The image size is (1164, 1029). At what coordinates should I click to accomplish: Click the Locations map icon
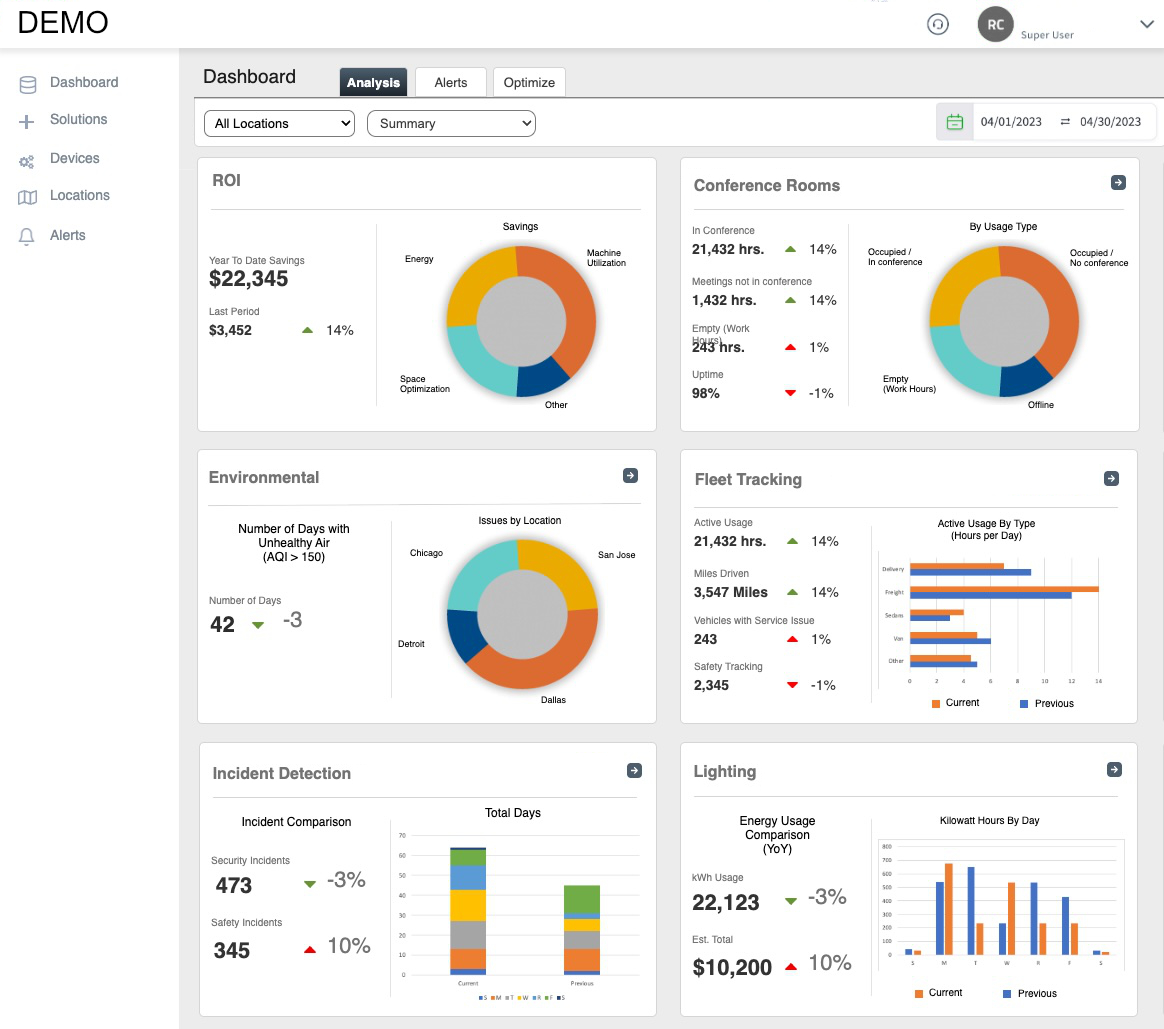tap(27, 197)
